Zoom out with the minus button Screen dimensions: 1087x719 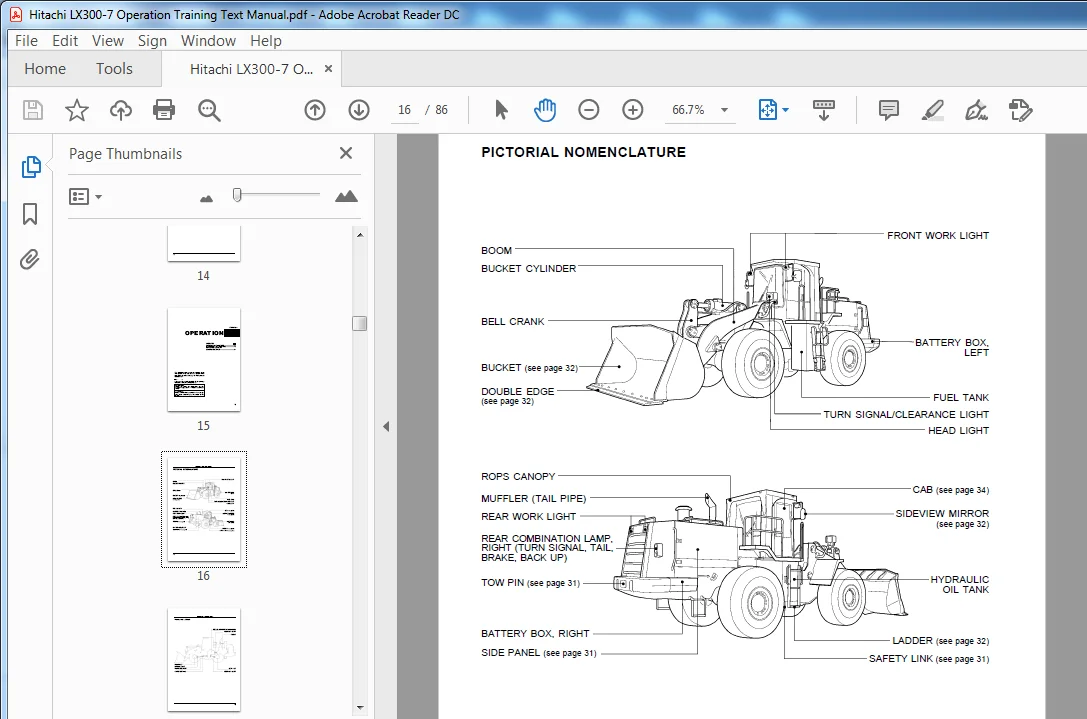589,110
